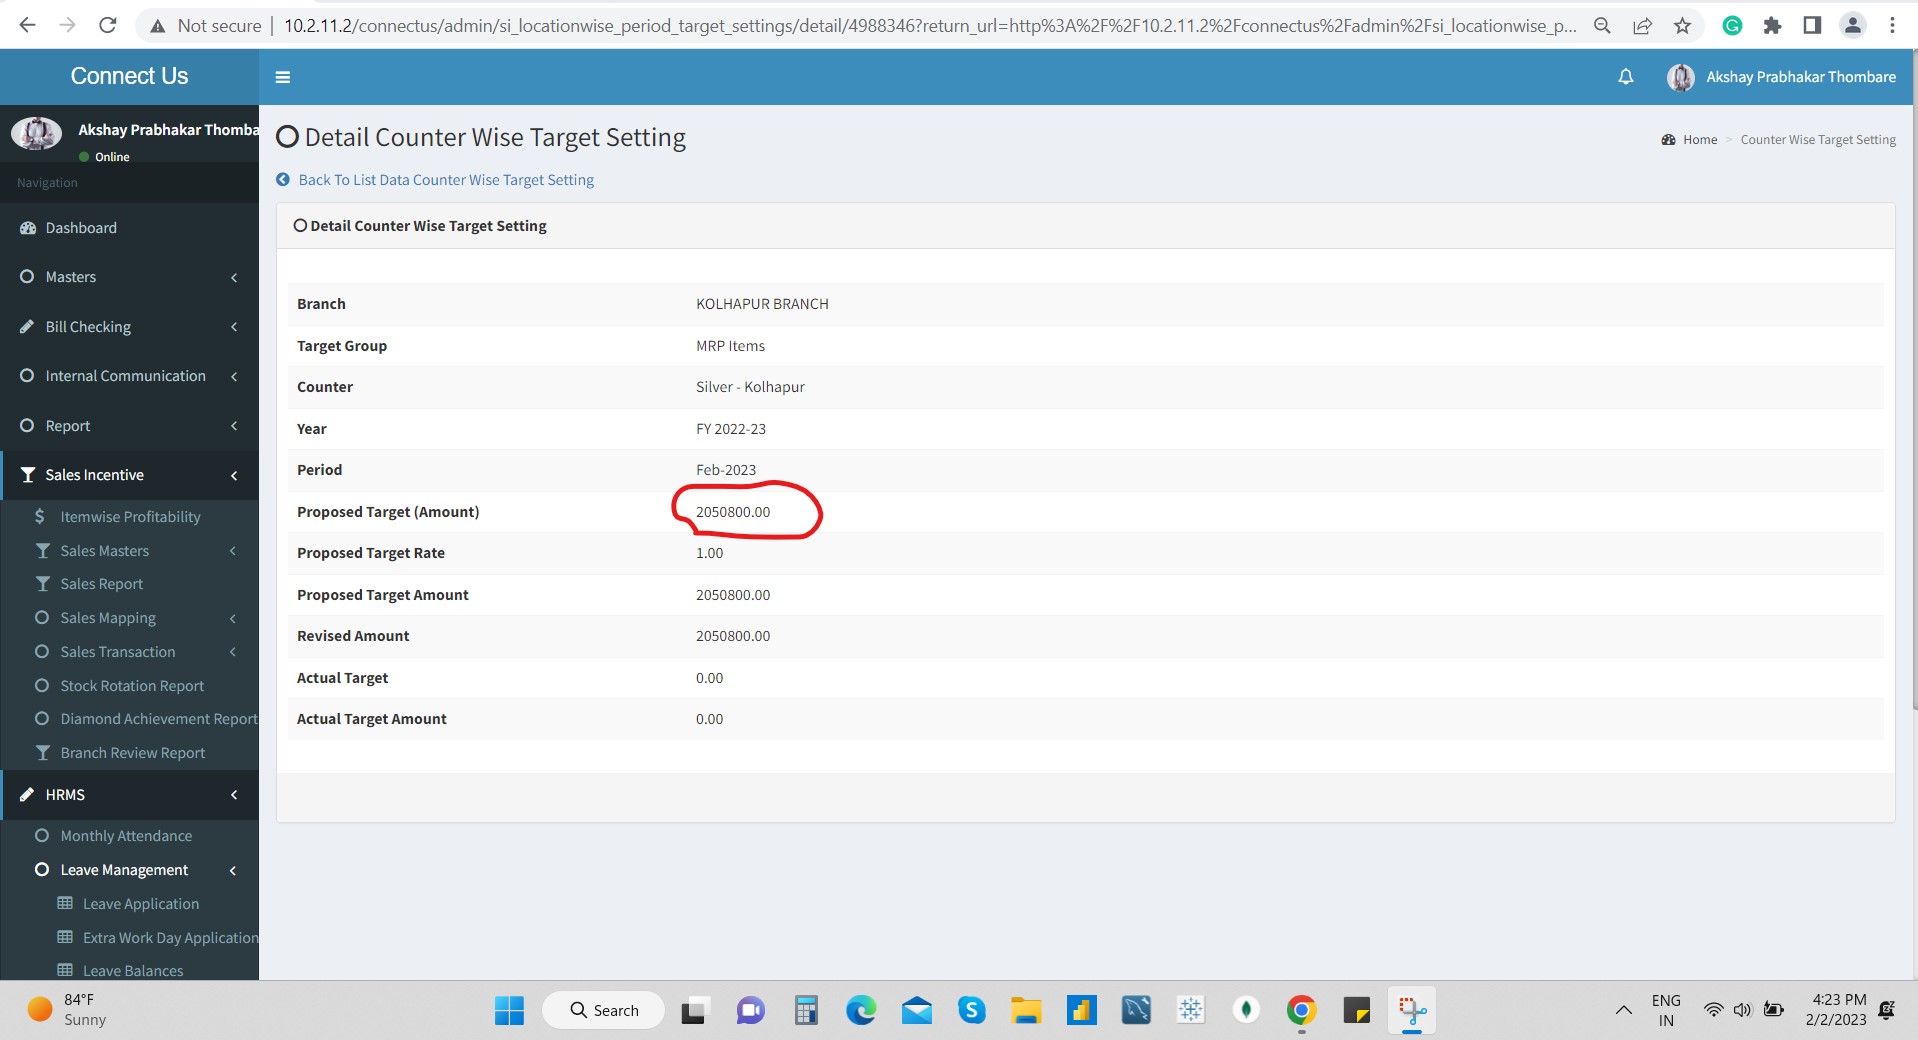The image size is (1918, 1040).
Task: Open Home breadcrumb link
Action: pyautogui.click(x=1699, y=140)
